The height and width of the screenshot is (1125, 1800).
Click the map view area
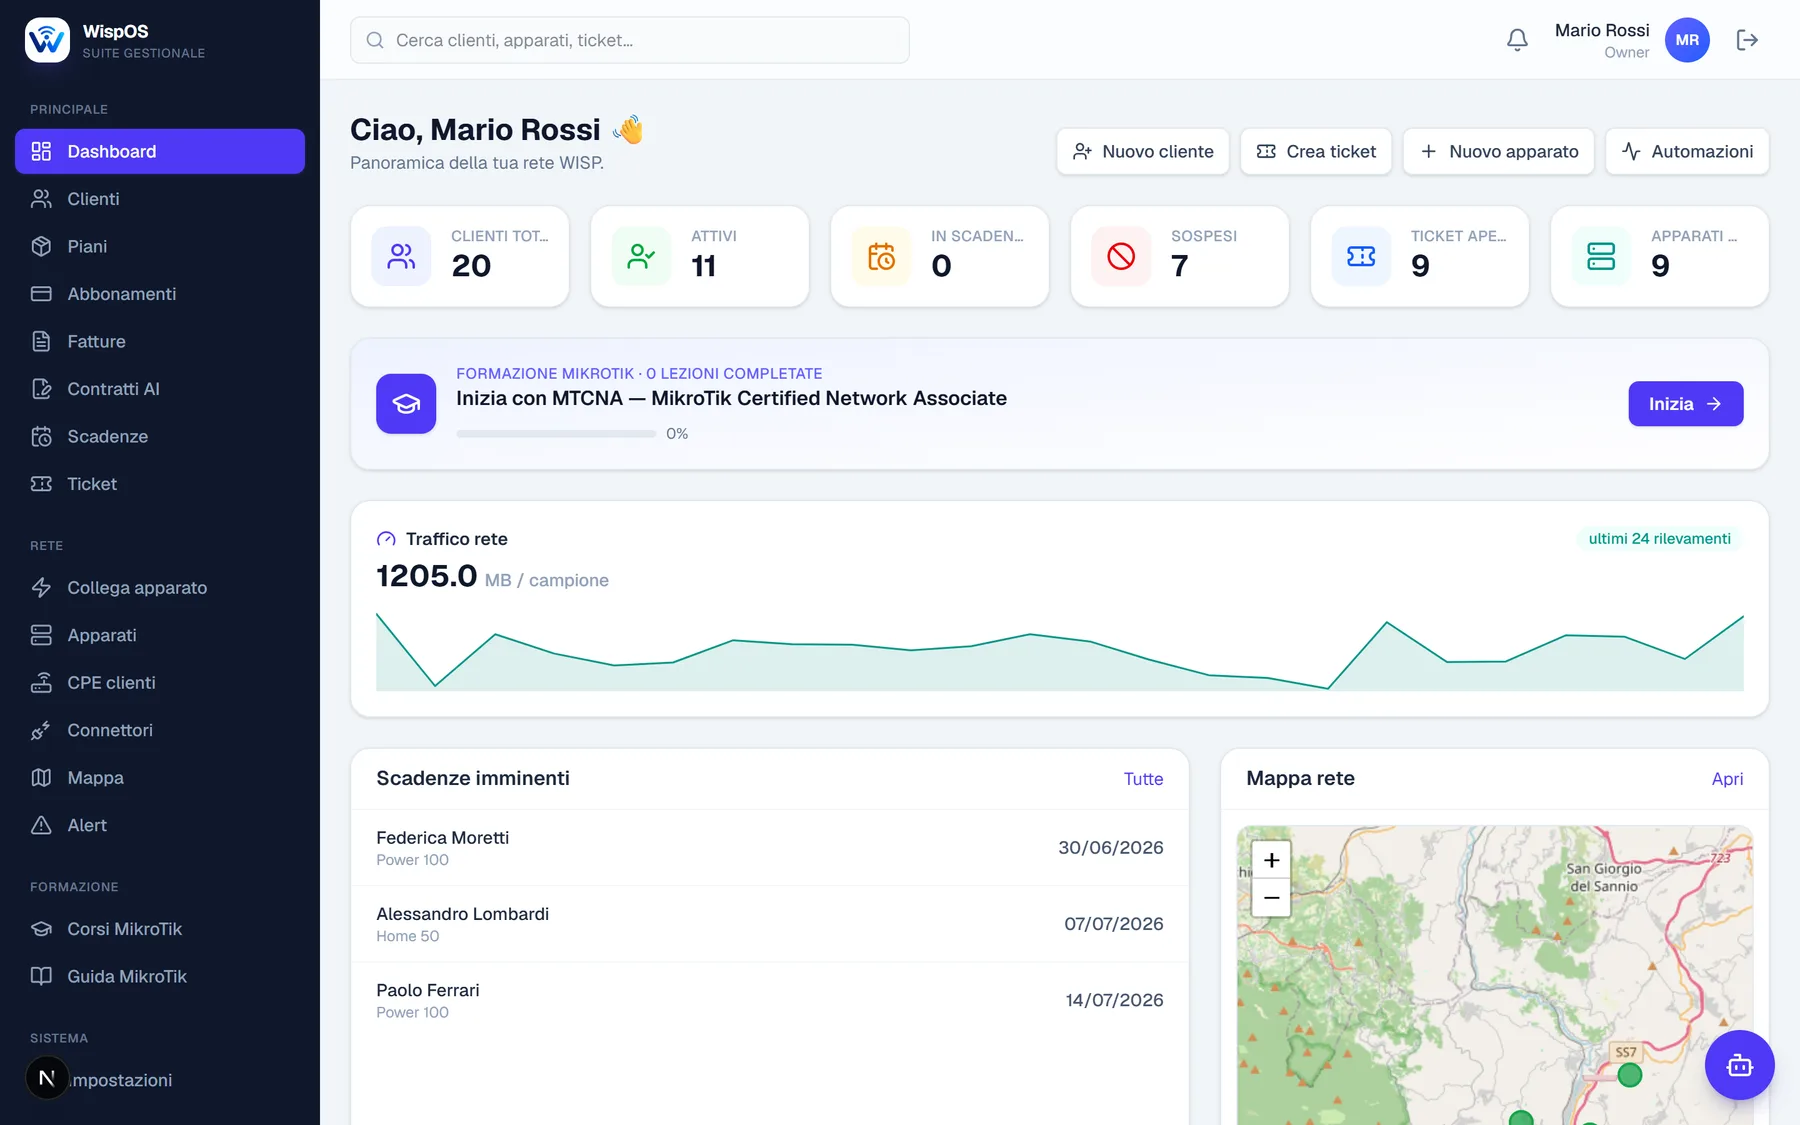(x=1494, y=975)
